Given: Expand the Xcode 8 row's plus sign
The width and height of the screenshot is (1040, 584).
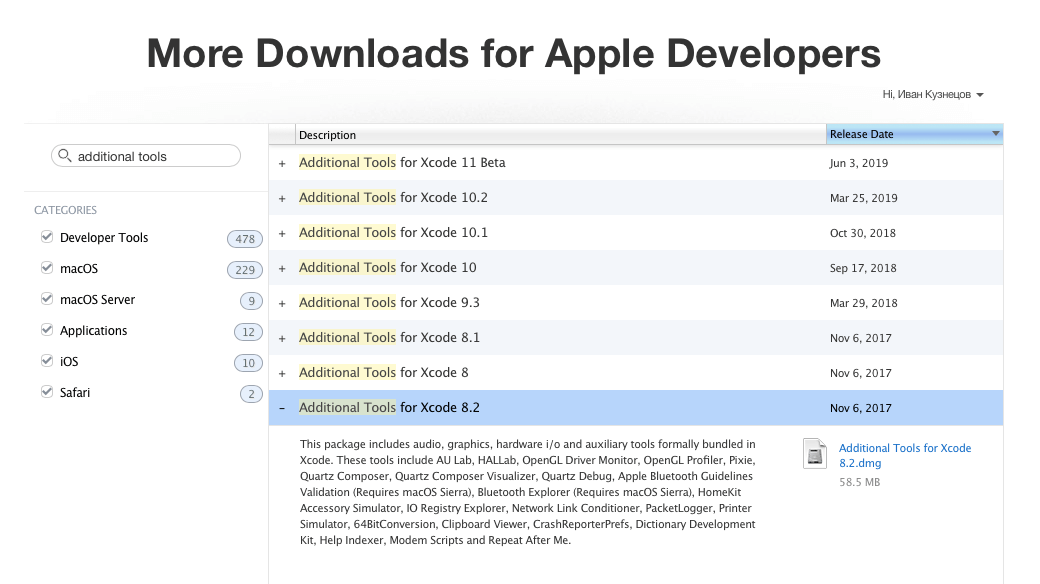Looking at the screenshot, I should click(x=282, y=374).
